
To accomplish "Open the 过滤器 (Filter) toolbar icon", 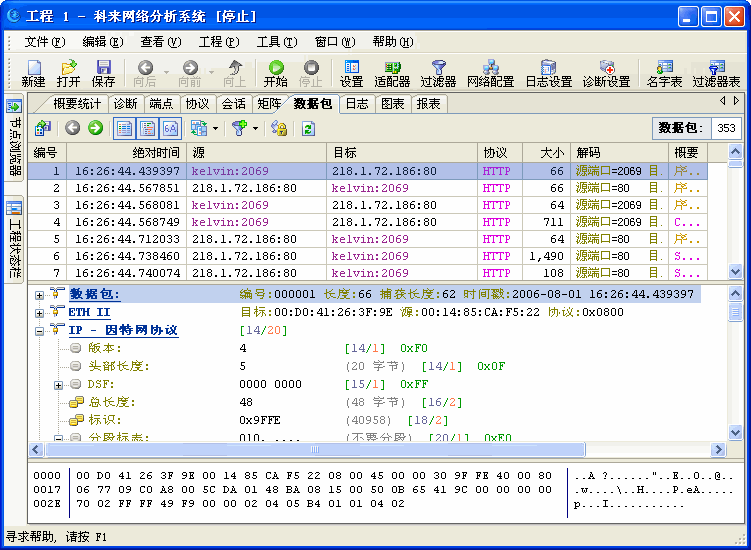I will [x=438, y=73].
